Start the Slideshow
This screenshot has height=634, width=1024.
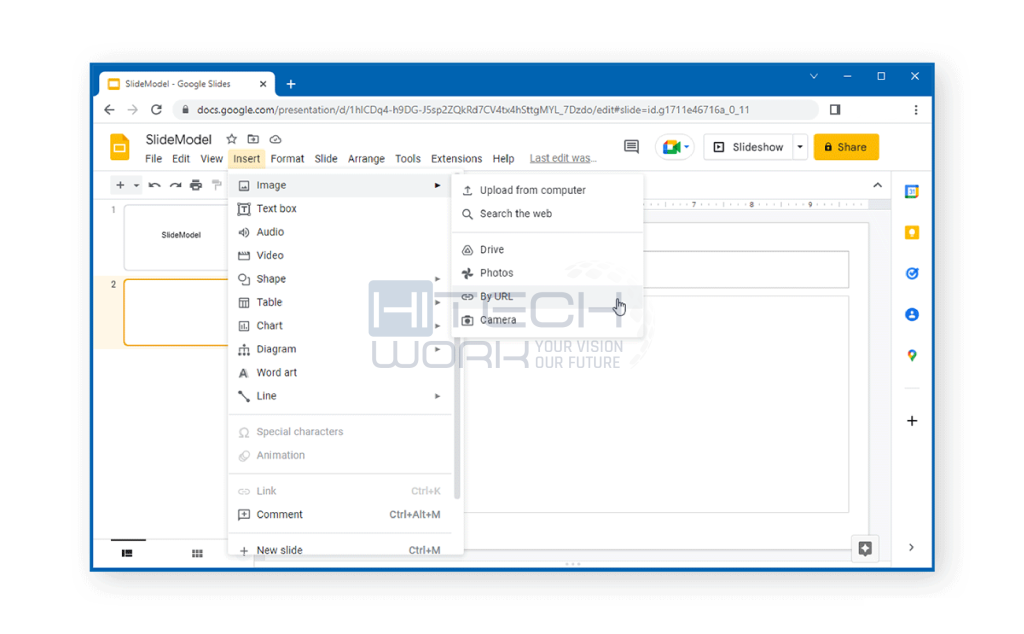pyautogui.click(x=748, y=147)
